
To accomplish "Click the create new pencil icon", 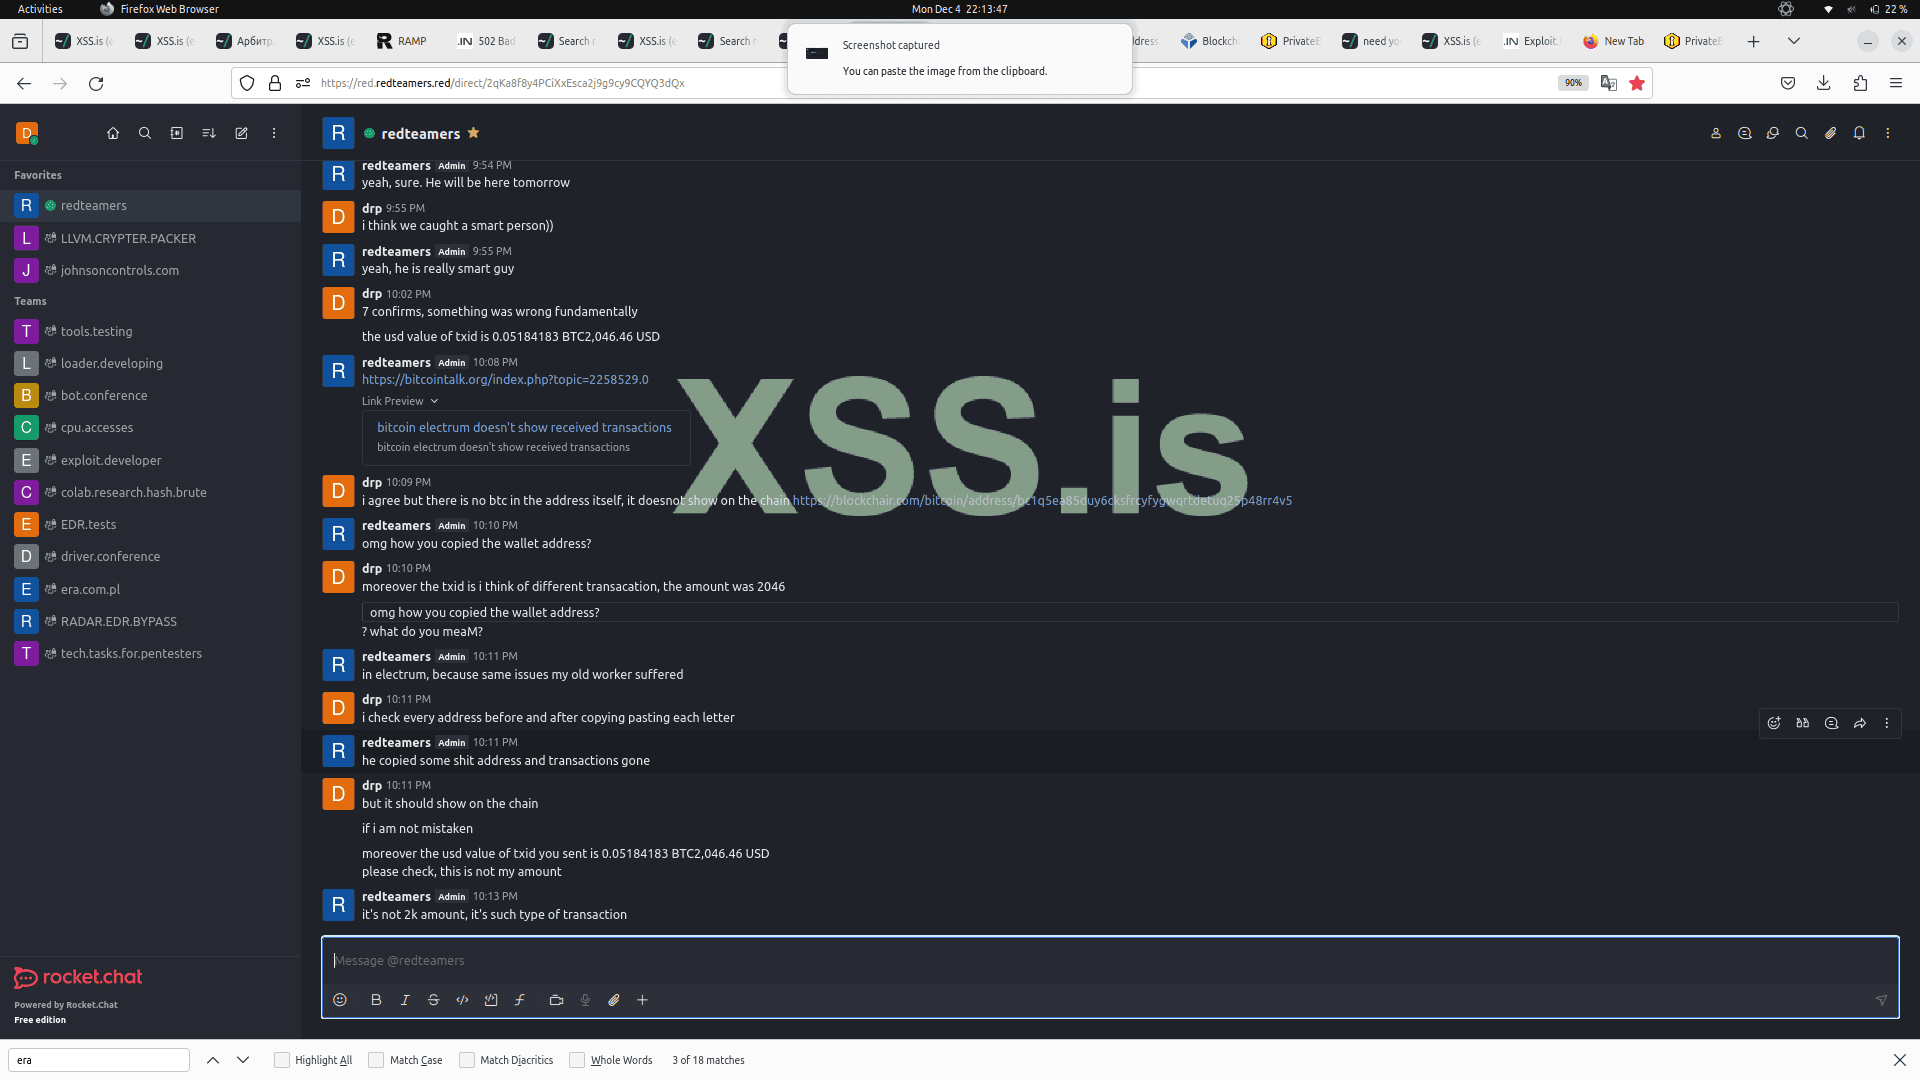I will coord(241,133).
